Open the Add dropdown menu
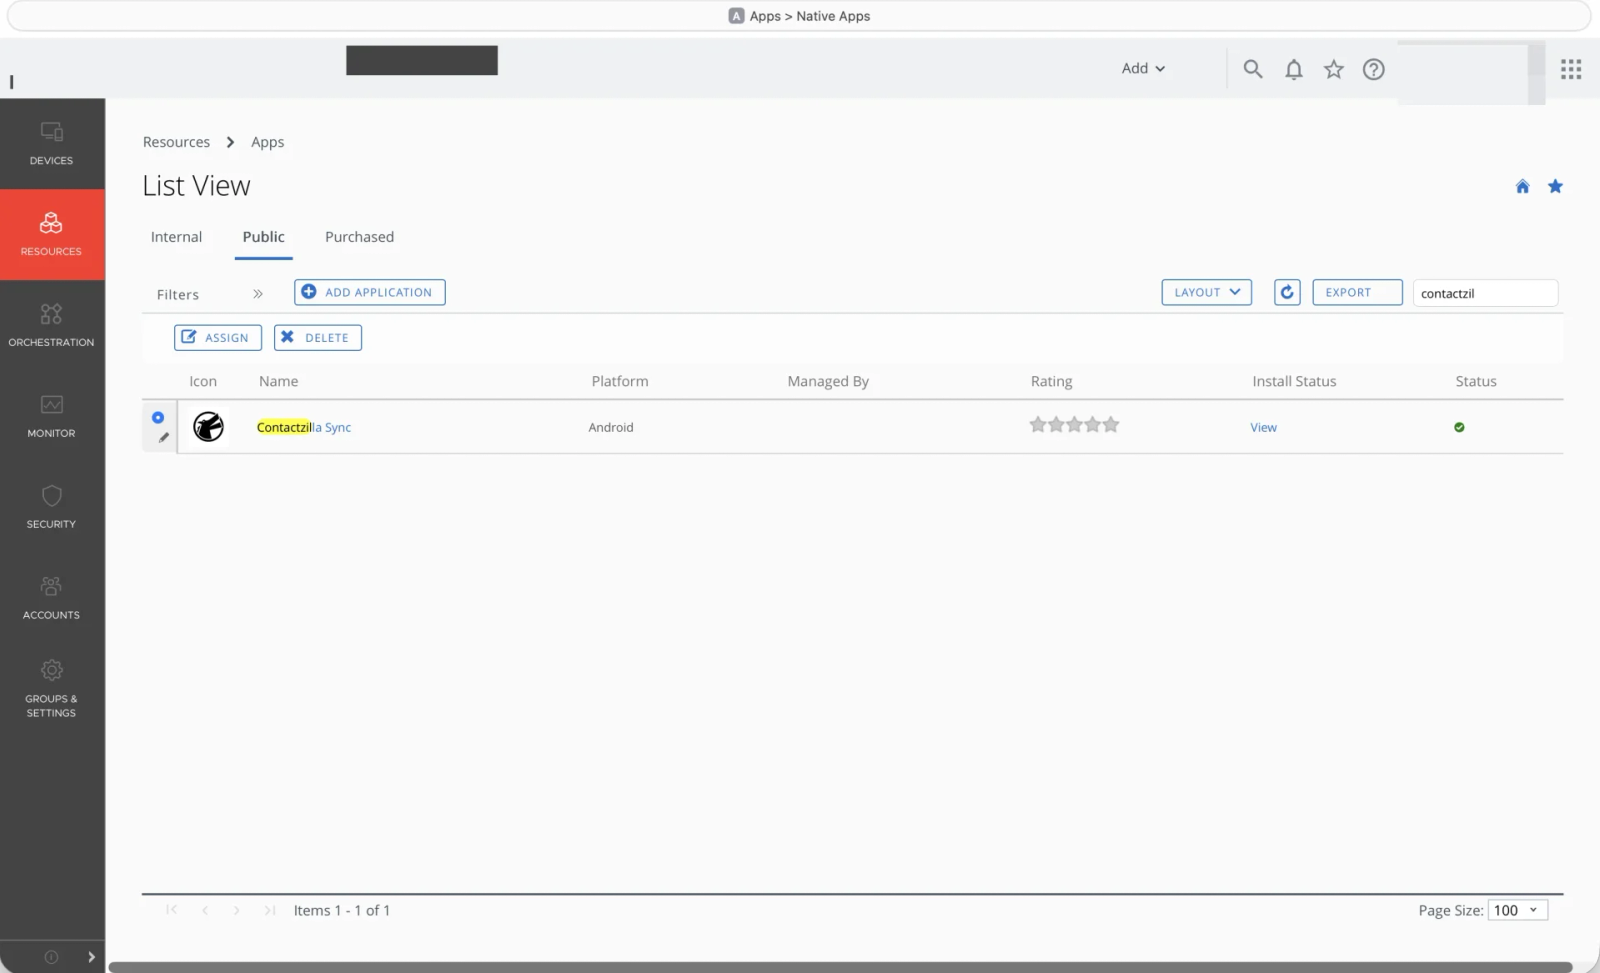Screen dimensions: 1600x973 [1143, 68]
